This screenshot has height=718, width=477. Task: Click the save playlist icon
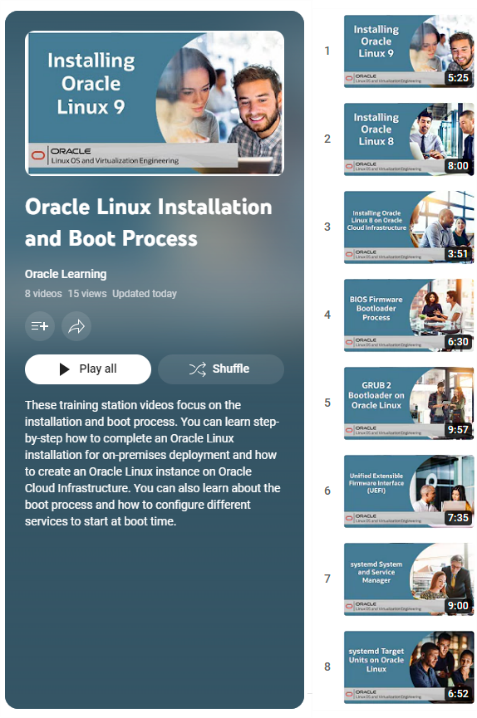pyautogui.click(x=40, y=326)
